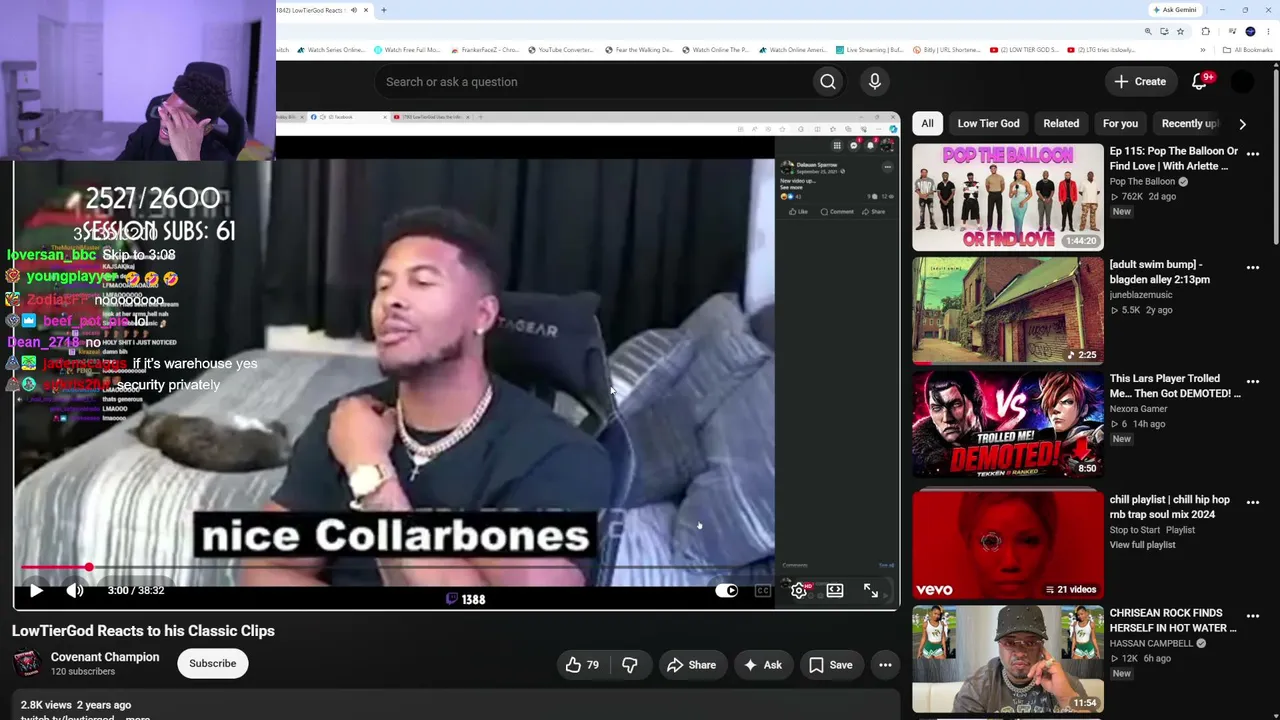Viewport: 1280px width, 720px height.
Task: Select the Low Tier God chip
Action: (x=988, y=124)
